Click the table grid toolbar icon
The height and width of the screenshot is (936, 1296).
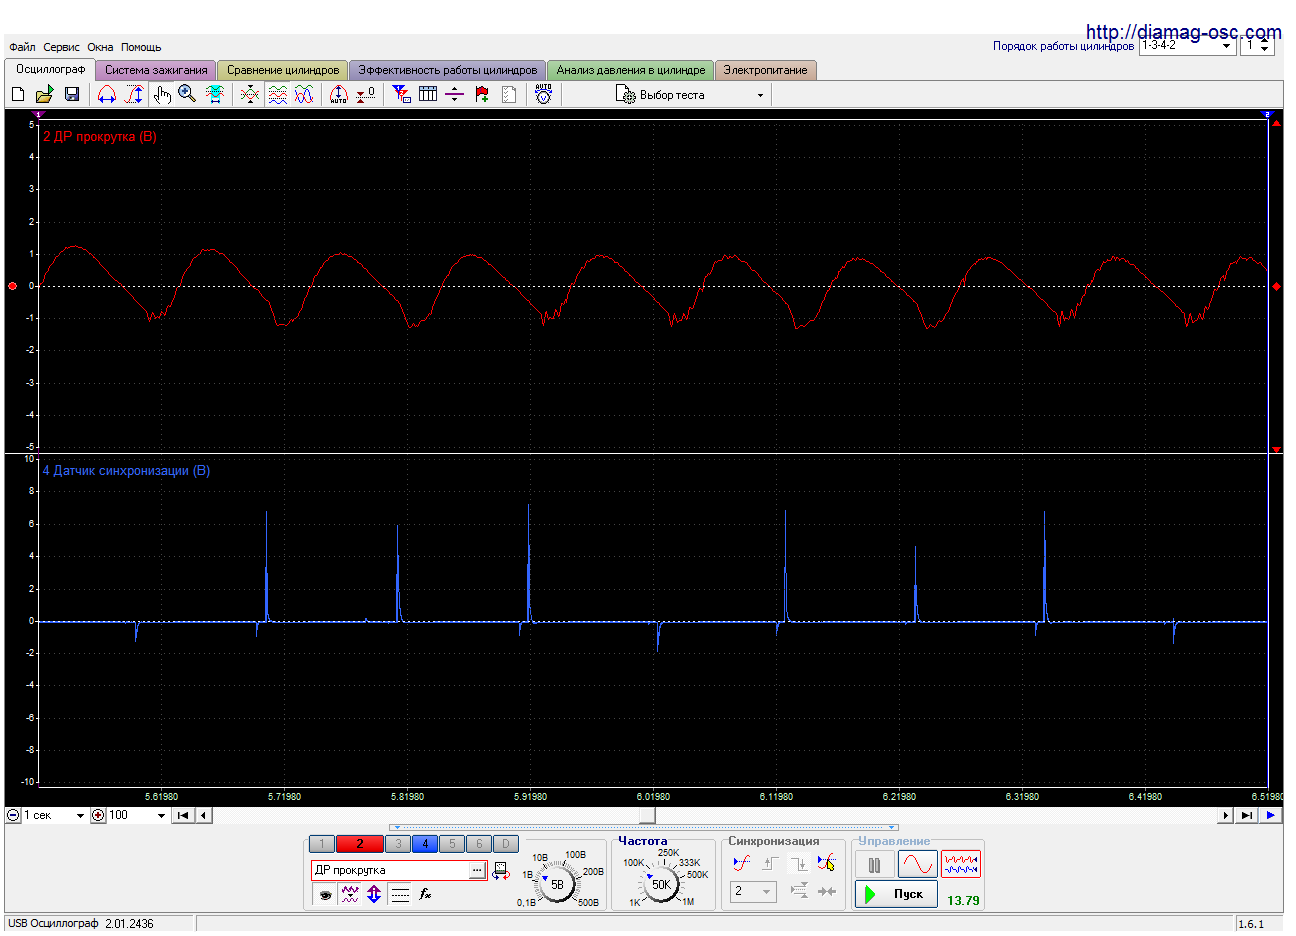tap(428, 94)
